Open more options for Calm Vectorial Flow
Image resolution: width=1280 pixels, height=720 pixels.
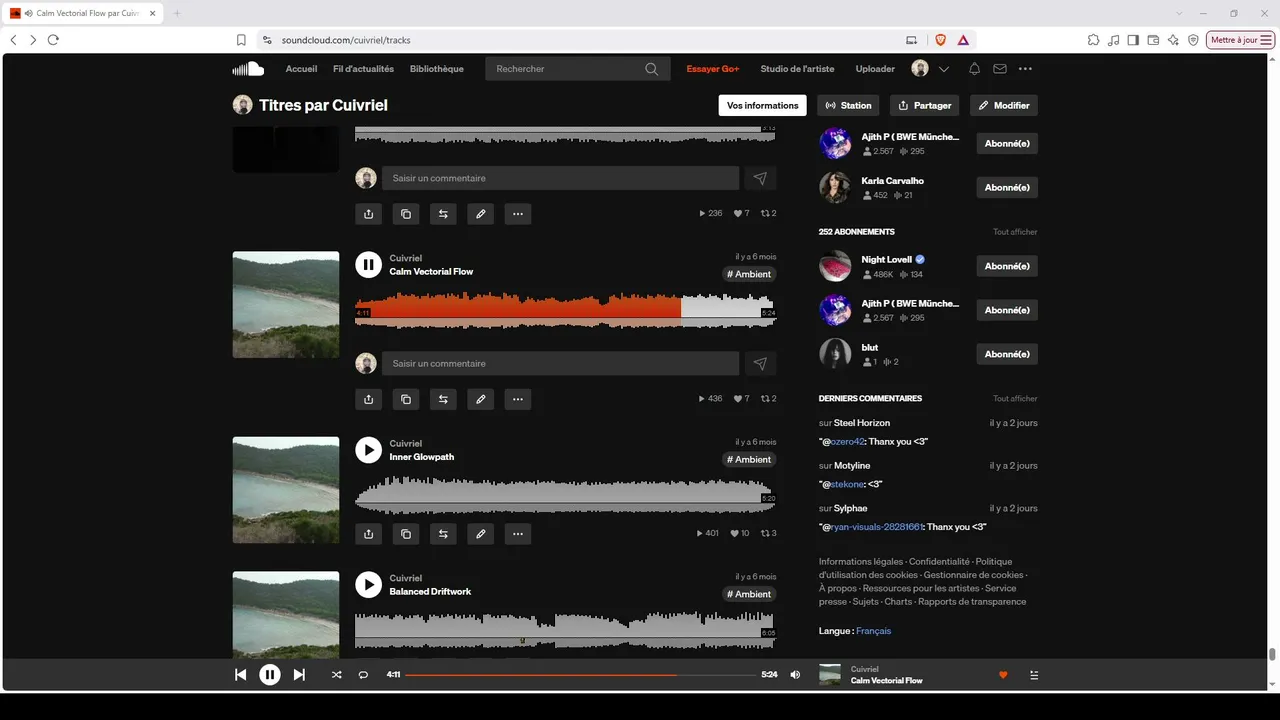pyautogui.click(x=517, y=399)
